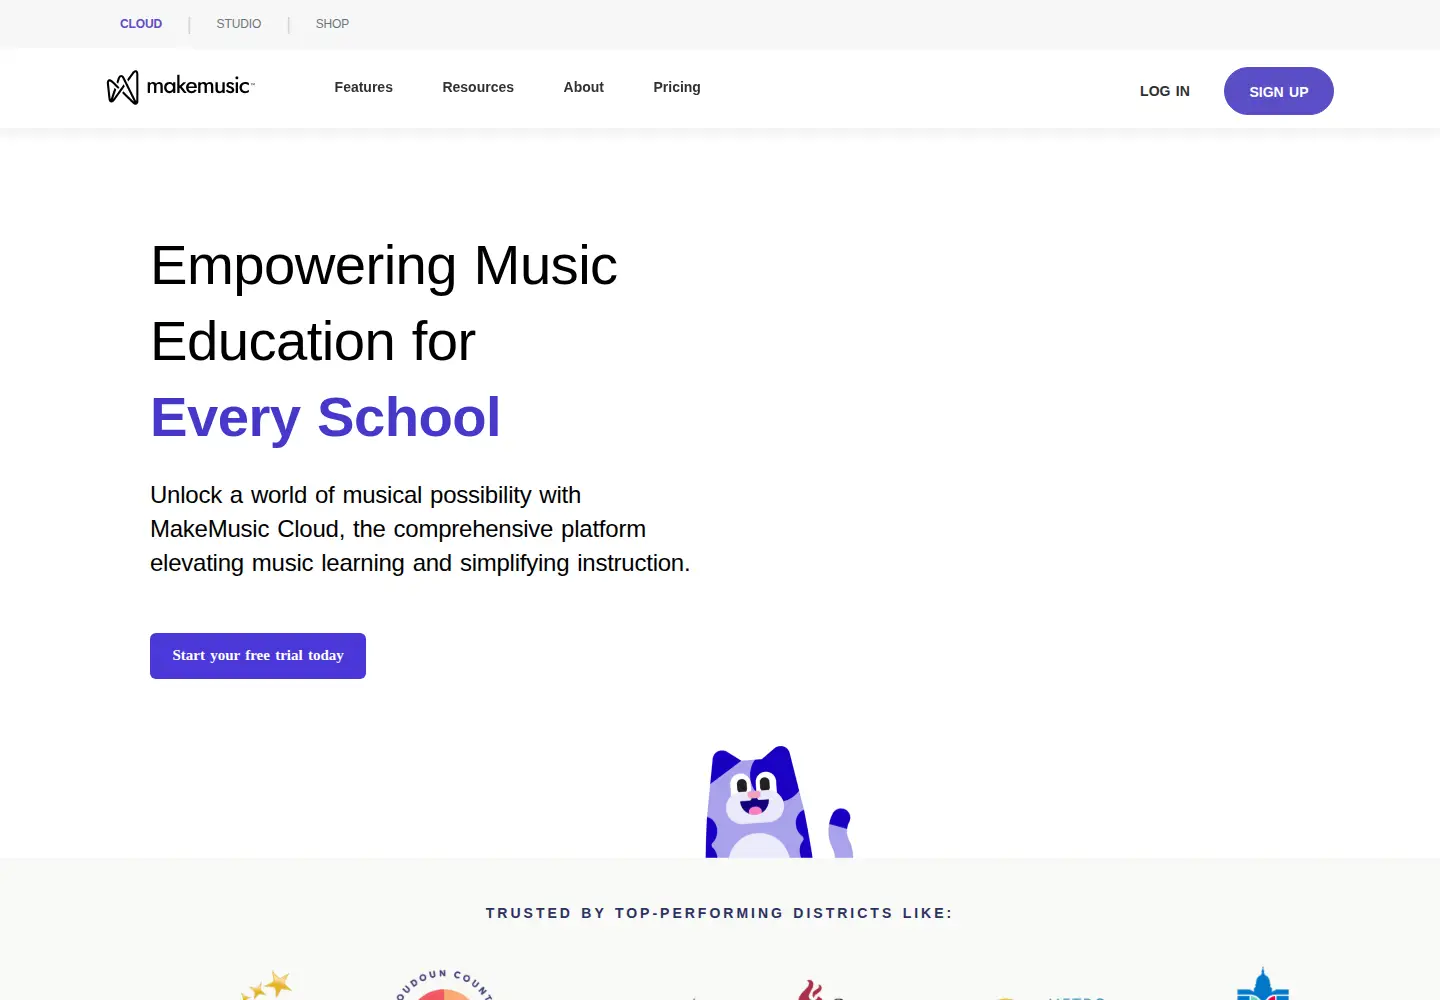Open the About menu
Viewport: 1440px width, 1000px height.
point(584,87)
